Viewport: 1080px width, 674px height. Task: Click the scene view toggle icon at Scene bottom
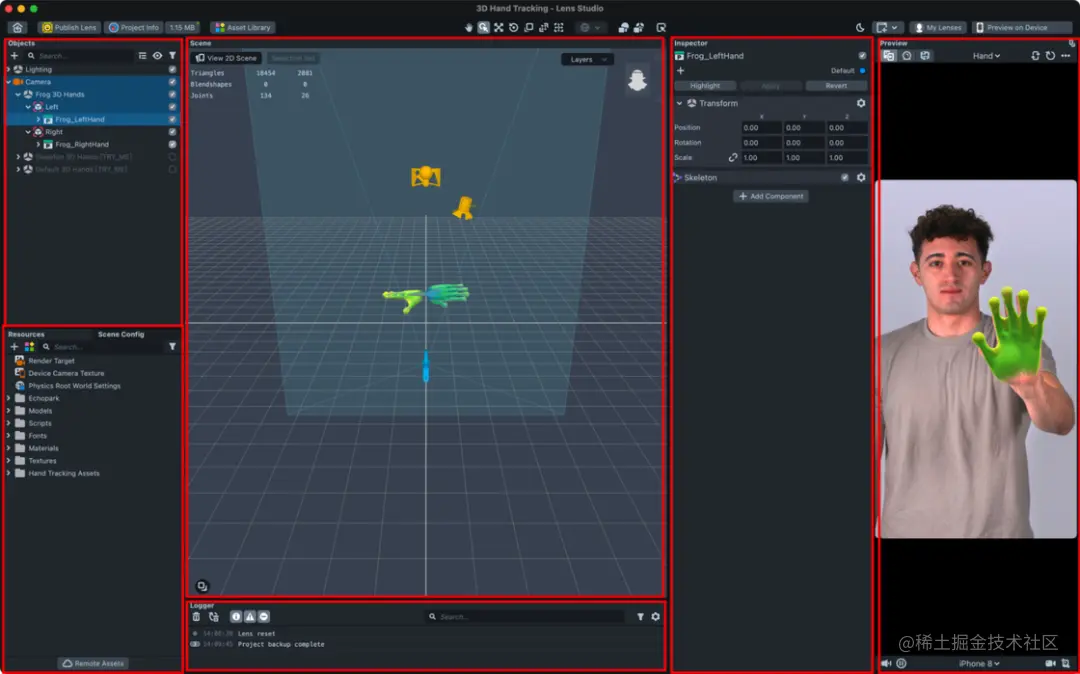(x=202, y=587)
